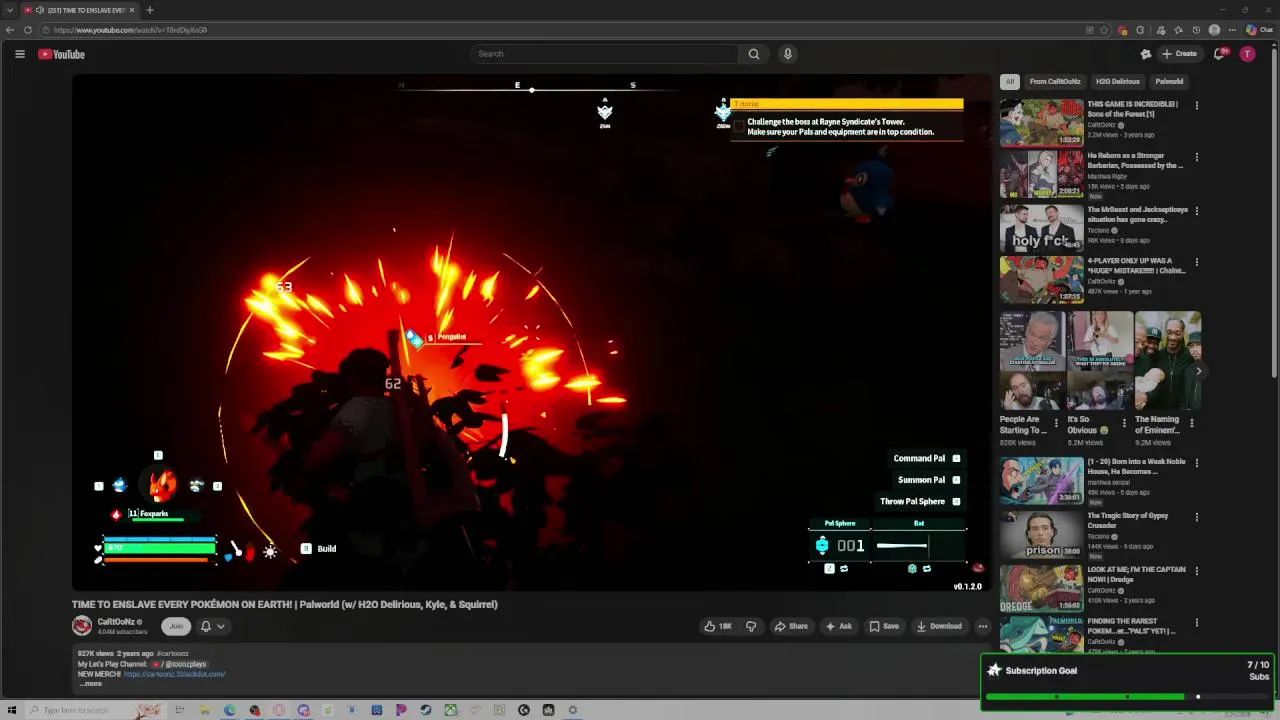
Task: Dislike the video with the thumbs-down
Action: click(x=751, y=626)
